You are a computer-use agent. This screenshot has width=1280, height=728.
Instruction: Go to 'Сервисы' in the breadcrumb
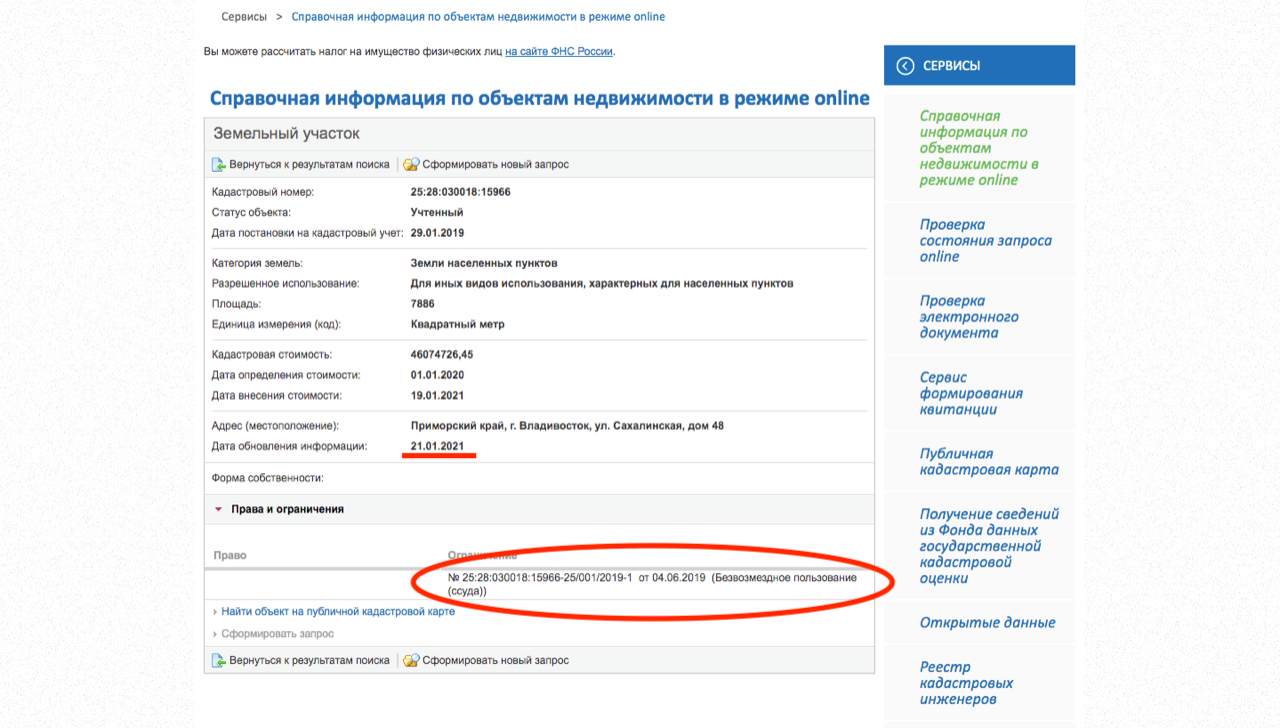(244, 17)
